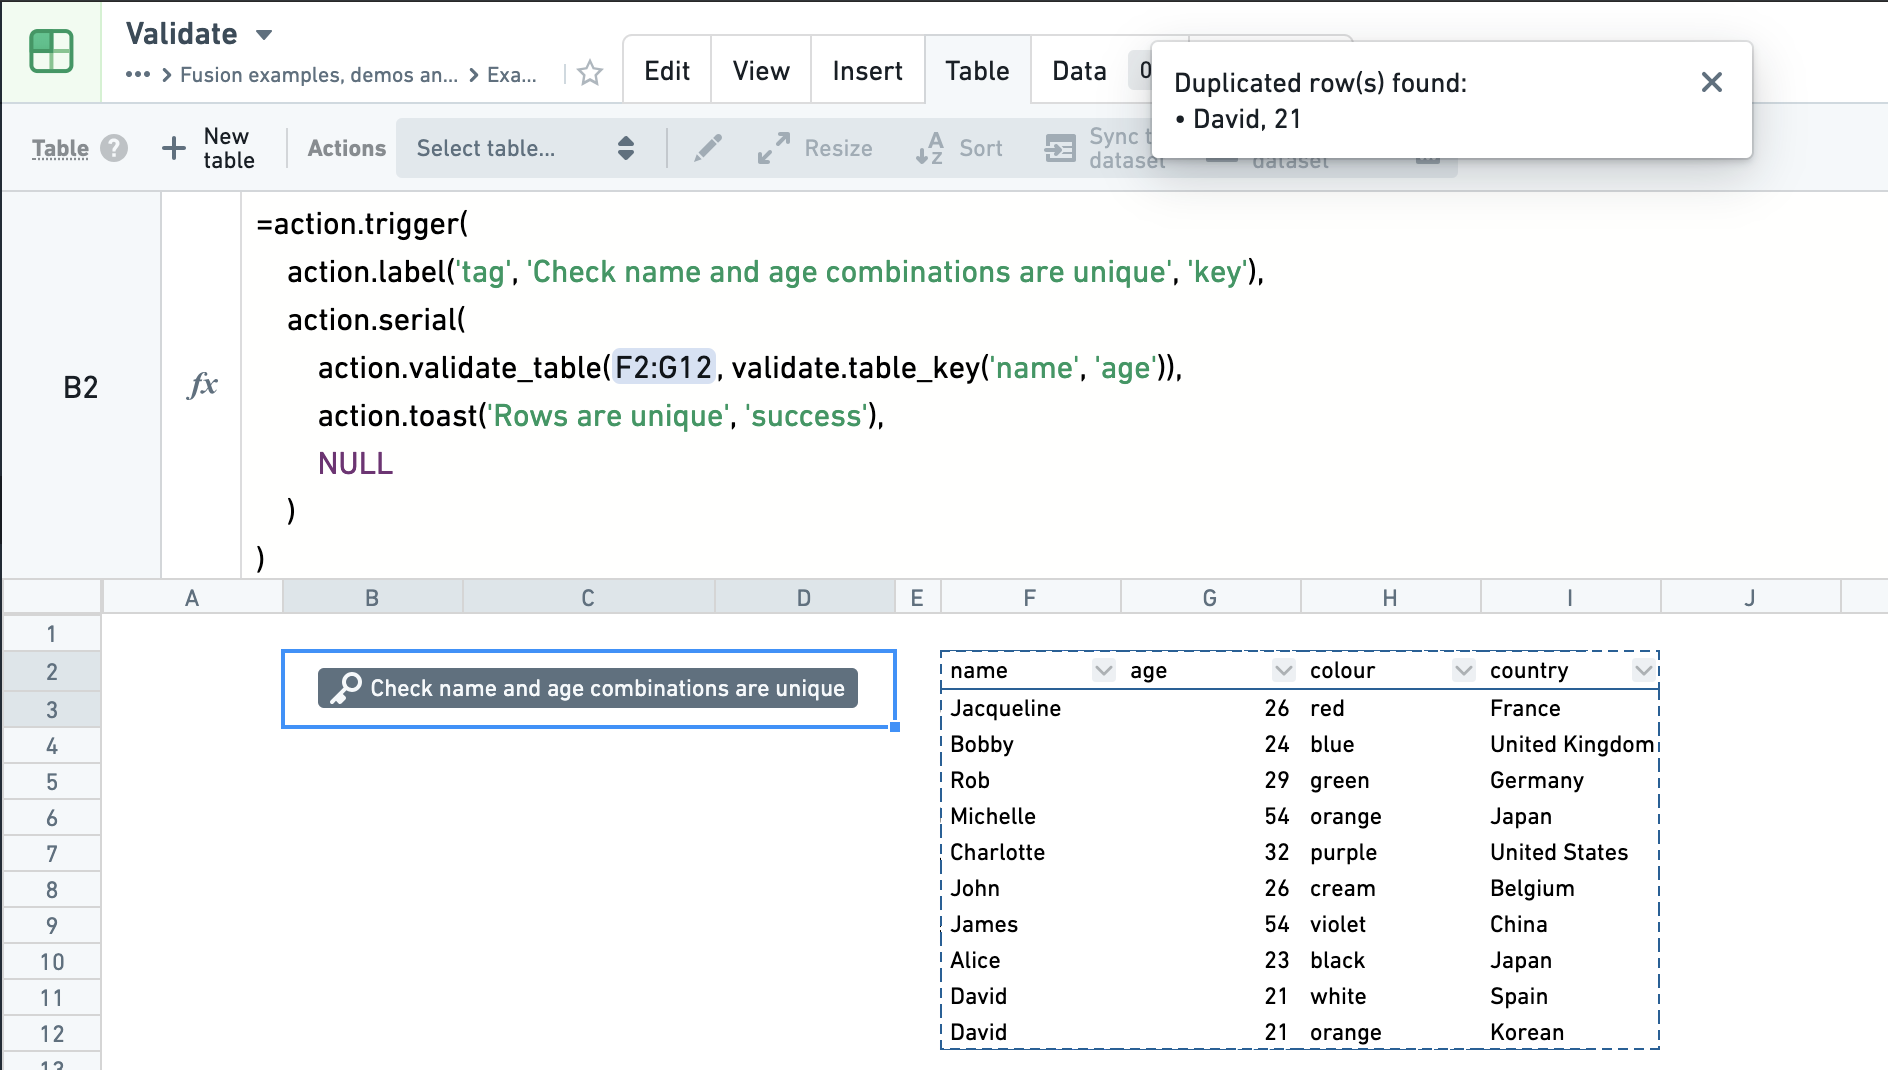Screen dimensions: 1888x1070
Task: Click the United Kingdom cell
Action: coord(1571,744)
